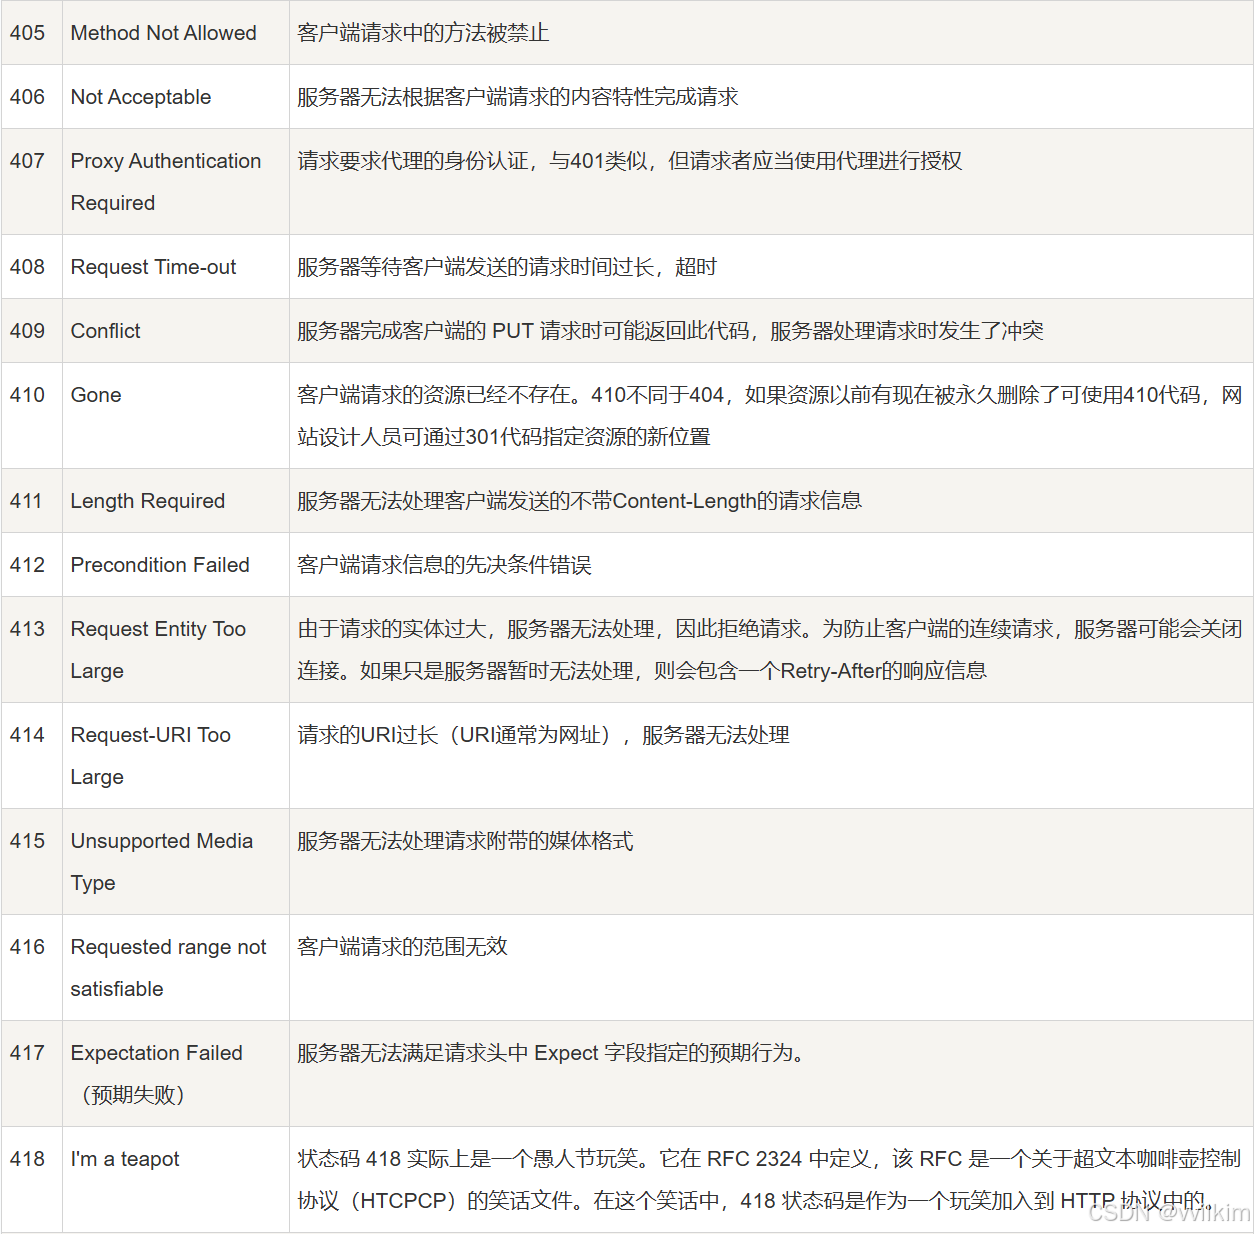The width and height of the screenshot is (1254, 1234).
Task: Select the status code 405 cell
Action: coord(27,32)
